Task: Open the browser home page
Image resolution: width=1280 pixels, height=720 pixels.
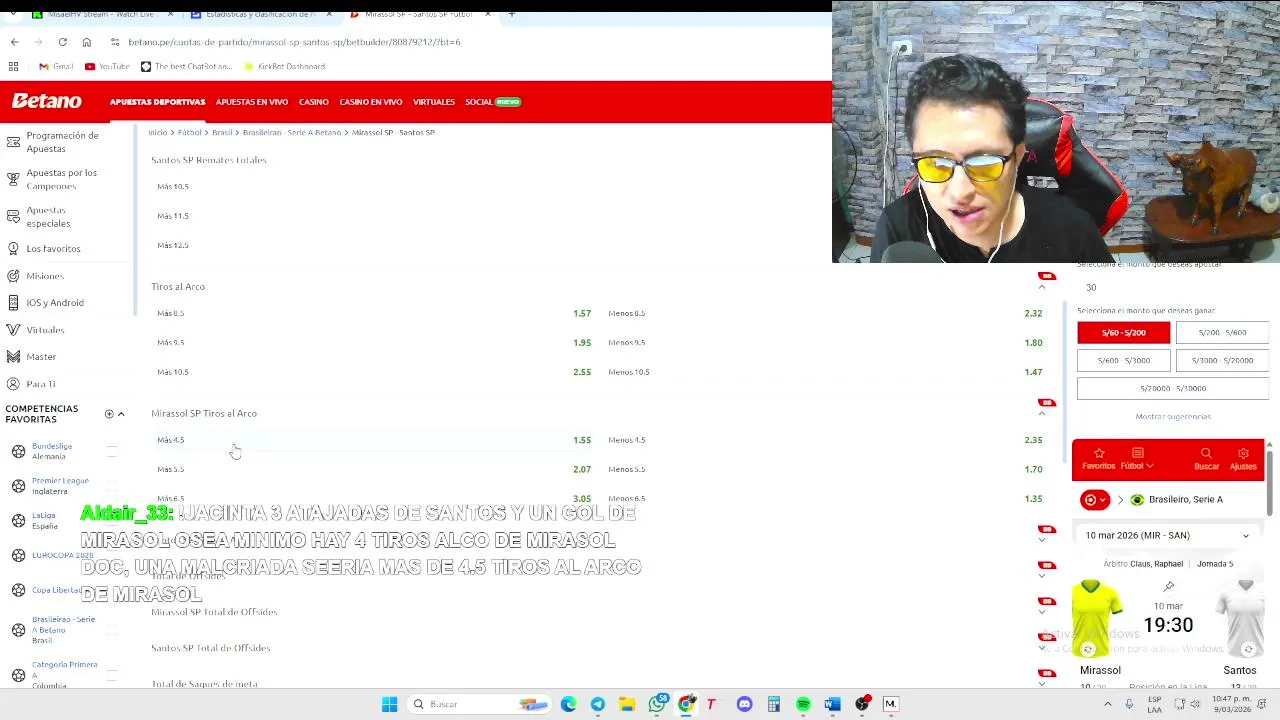Action: [86, 42]
